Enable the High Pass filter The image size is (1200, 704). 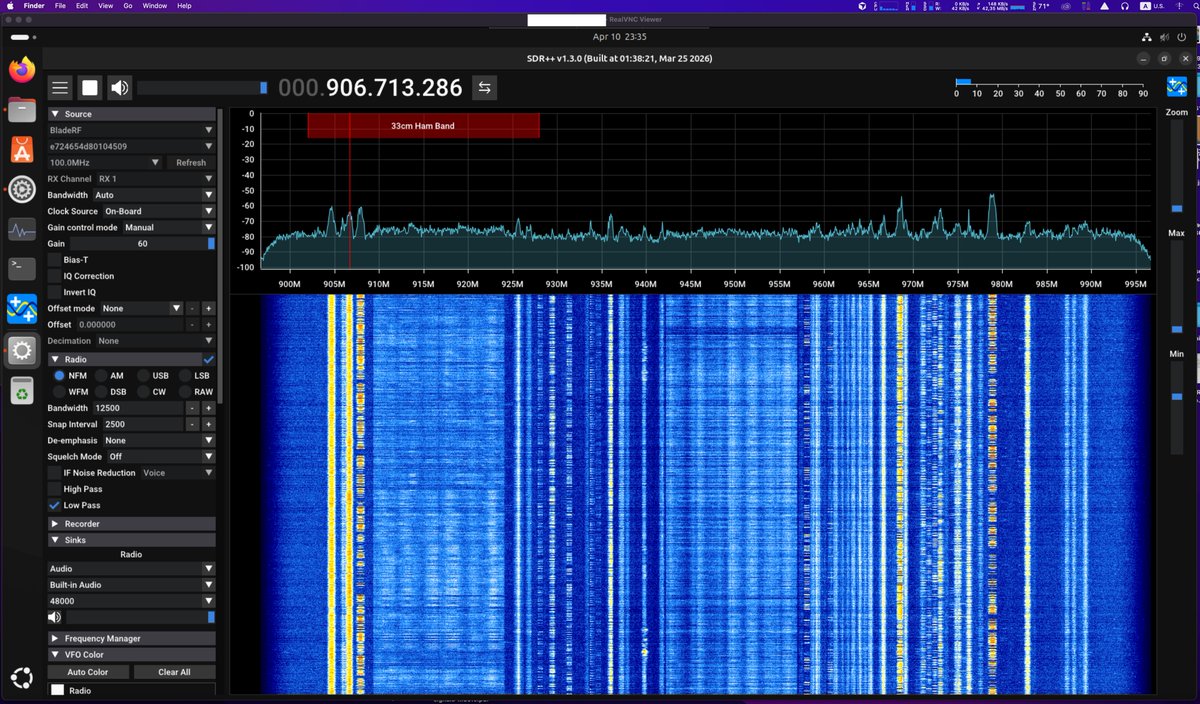coord(54,489)
